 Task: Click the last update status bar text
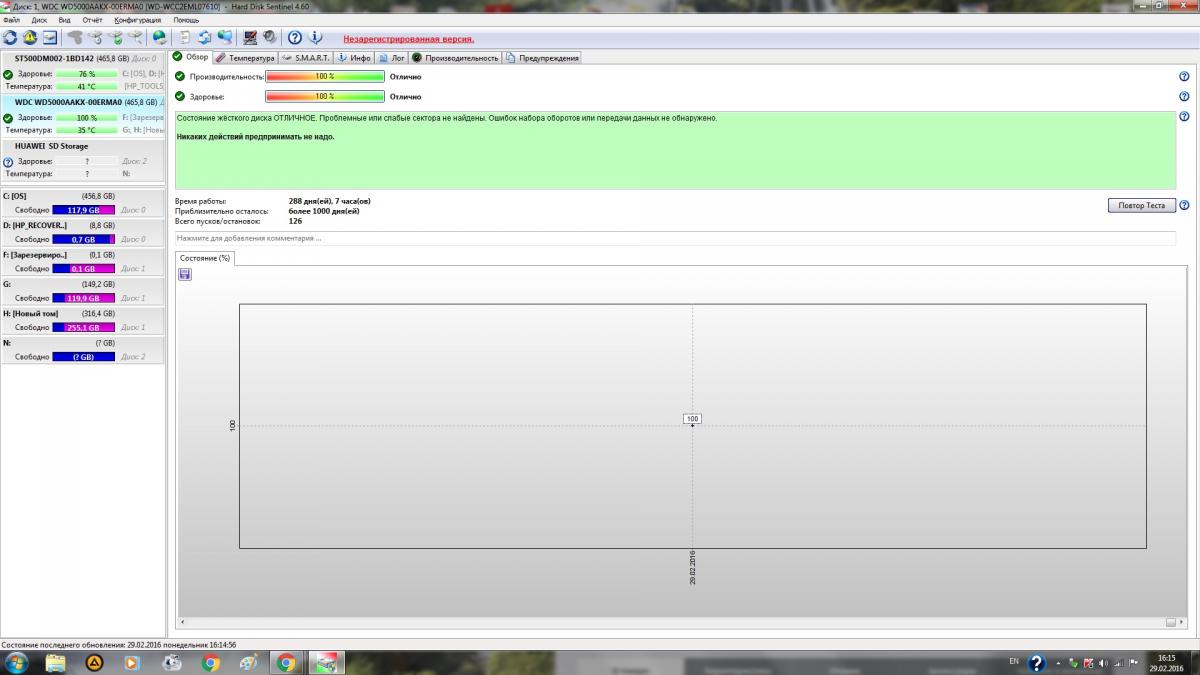(x=119, y=645)
